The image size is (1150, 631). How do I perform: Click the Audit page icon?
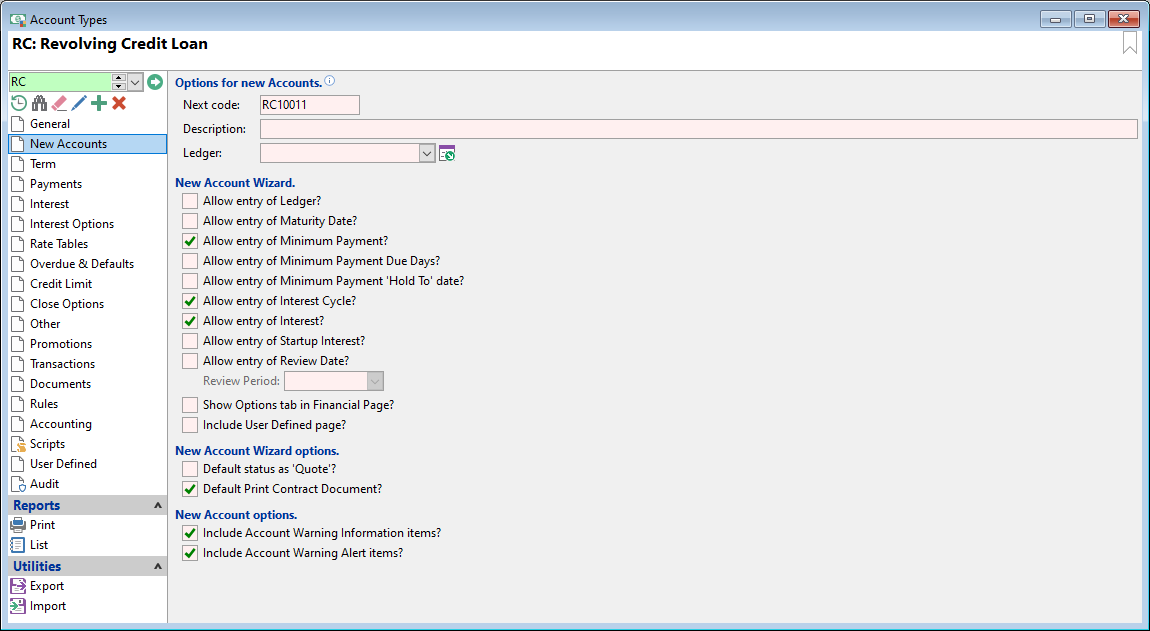pyautogui.click(x=18, y=484)
